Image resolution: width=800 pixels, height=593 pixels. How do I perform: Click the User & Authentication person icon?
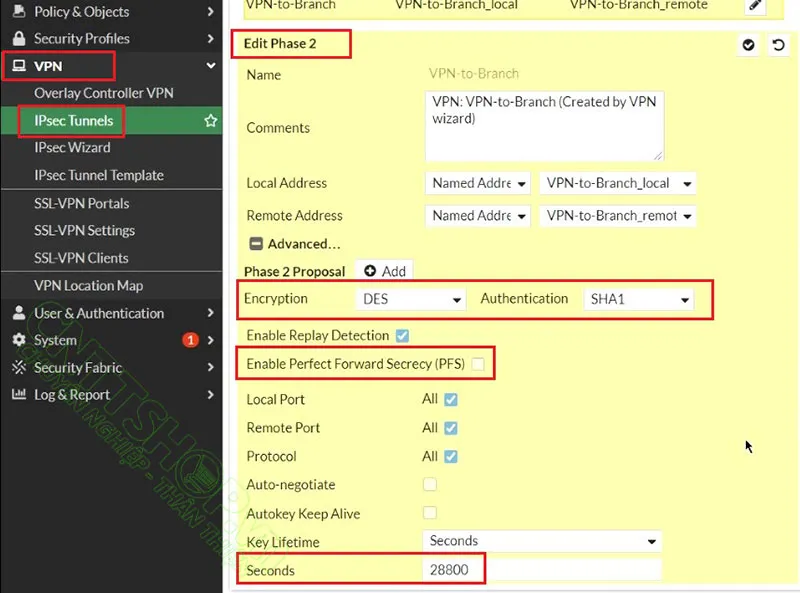(x=18, y=313)
